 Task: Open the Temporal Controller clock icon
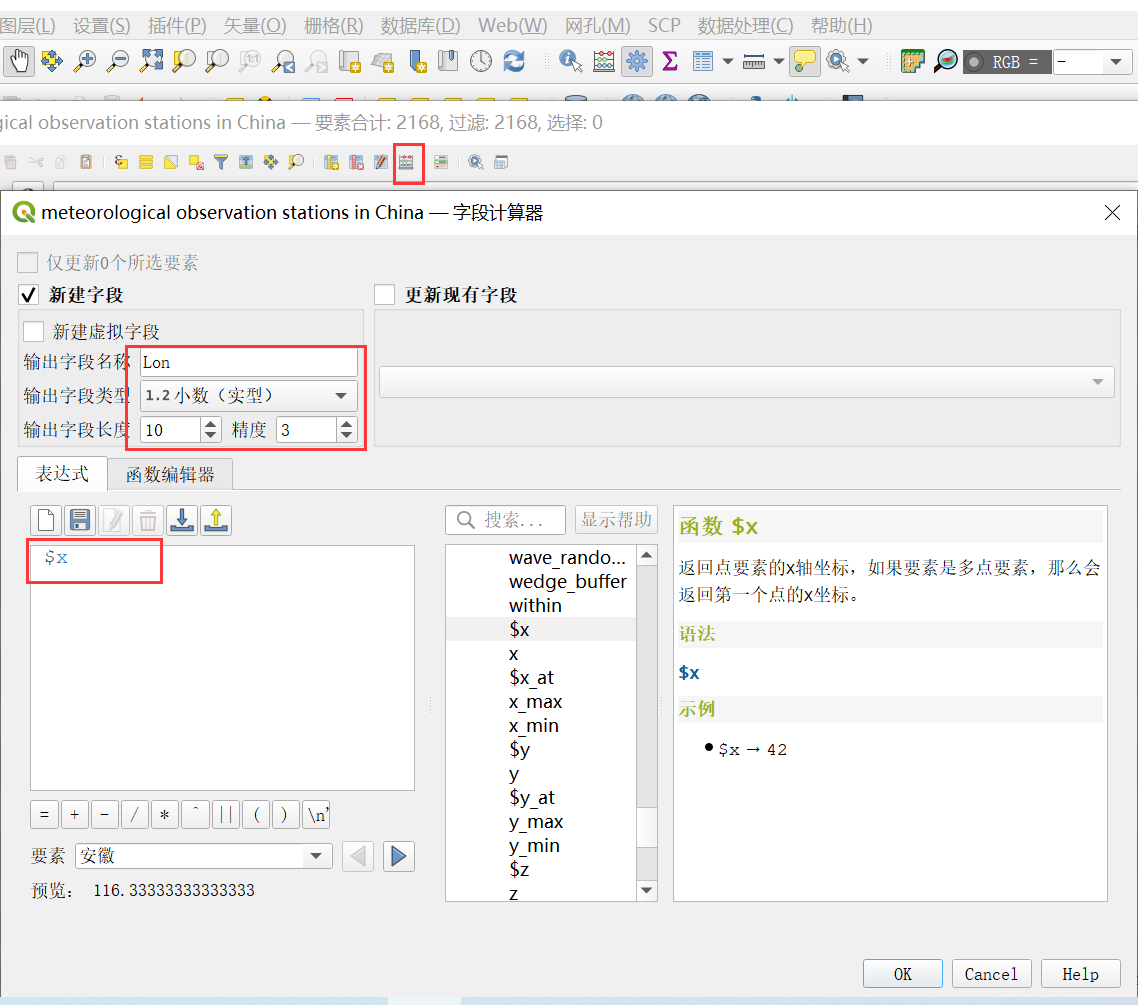480,61
